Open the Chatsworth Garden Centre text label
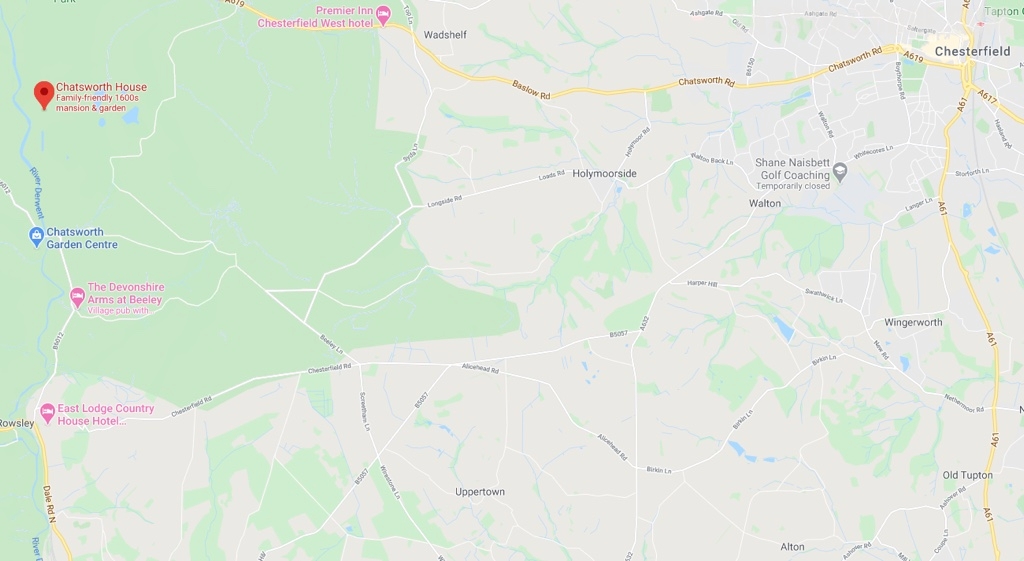The width and height of the screenshot is (1024, 561). click(82, 238)
